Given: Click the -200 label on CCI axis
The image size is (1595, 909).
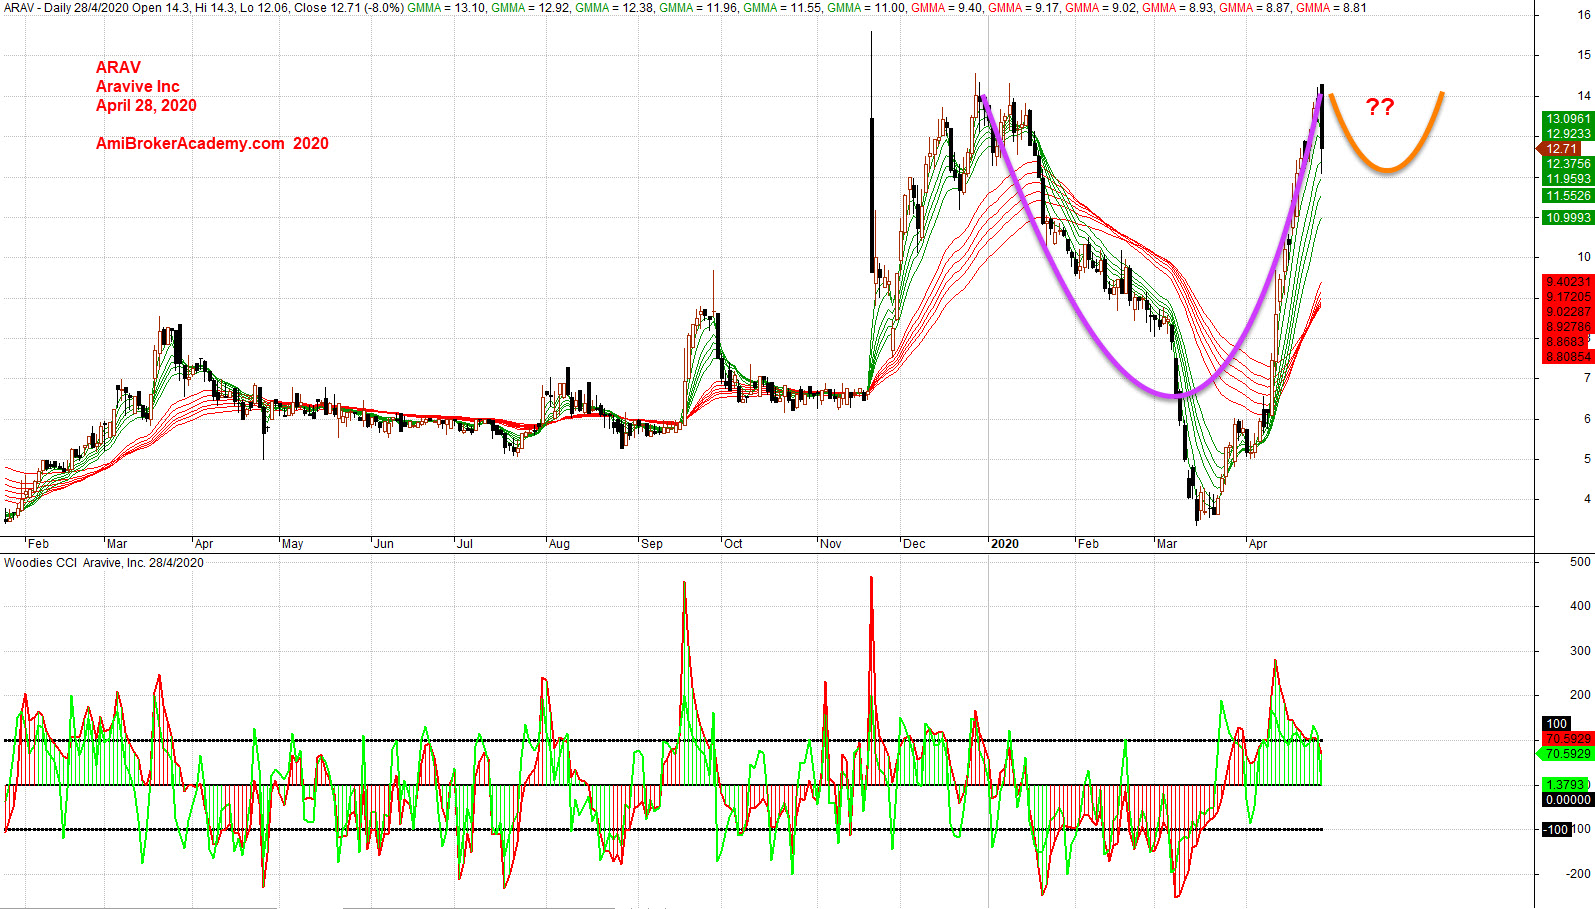Looking at the screenshot, I should pos(1578,874).
